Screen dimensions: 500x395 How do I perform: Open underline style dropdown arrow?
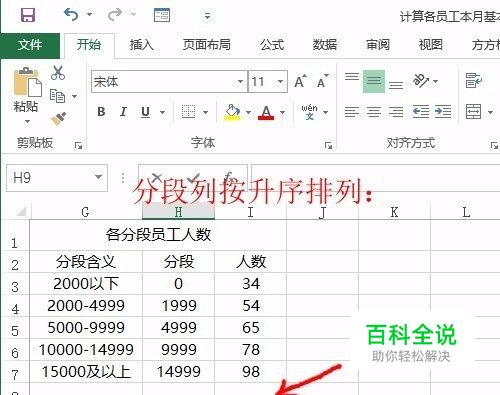coord(163,112)
